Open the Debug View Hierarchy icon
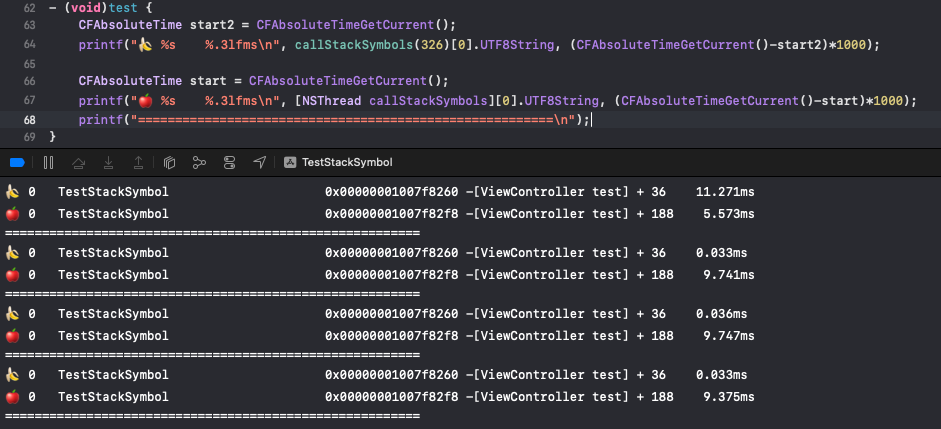The width and height of the screenshot is (941, 429). pyautogui.click(x=169, y=163)
